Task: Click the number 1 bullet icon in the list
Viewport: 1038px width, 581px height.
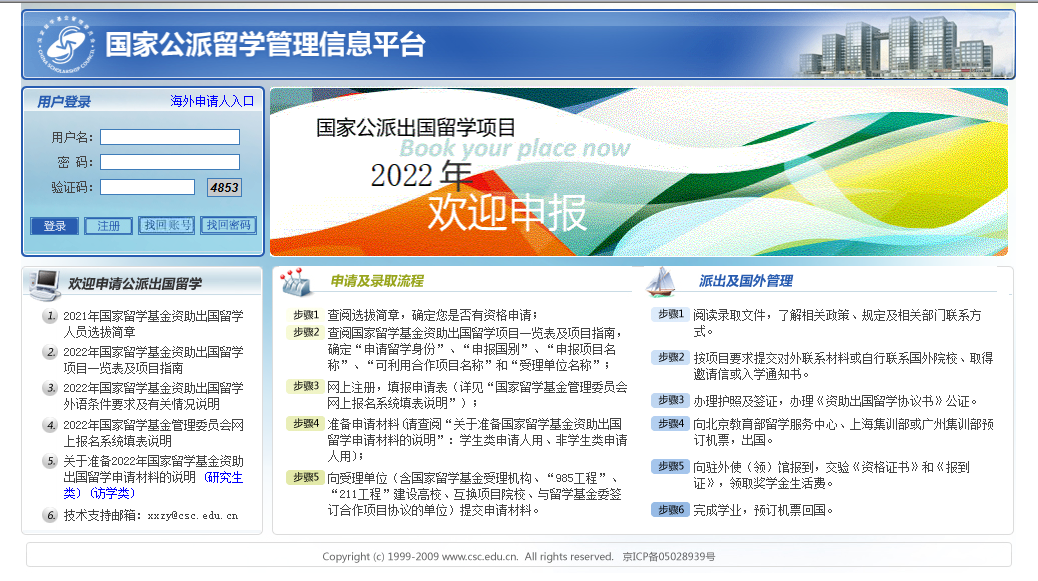Action: pos(50,316)
